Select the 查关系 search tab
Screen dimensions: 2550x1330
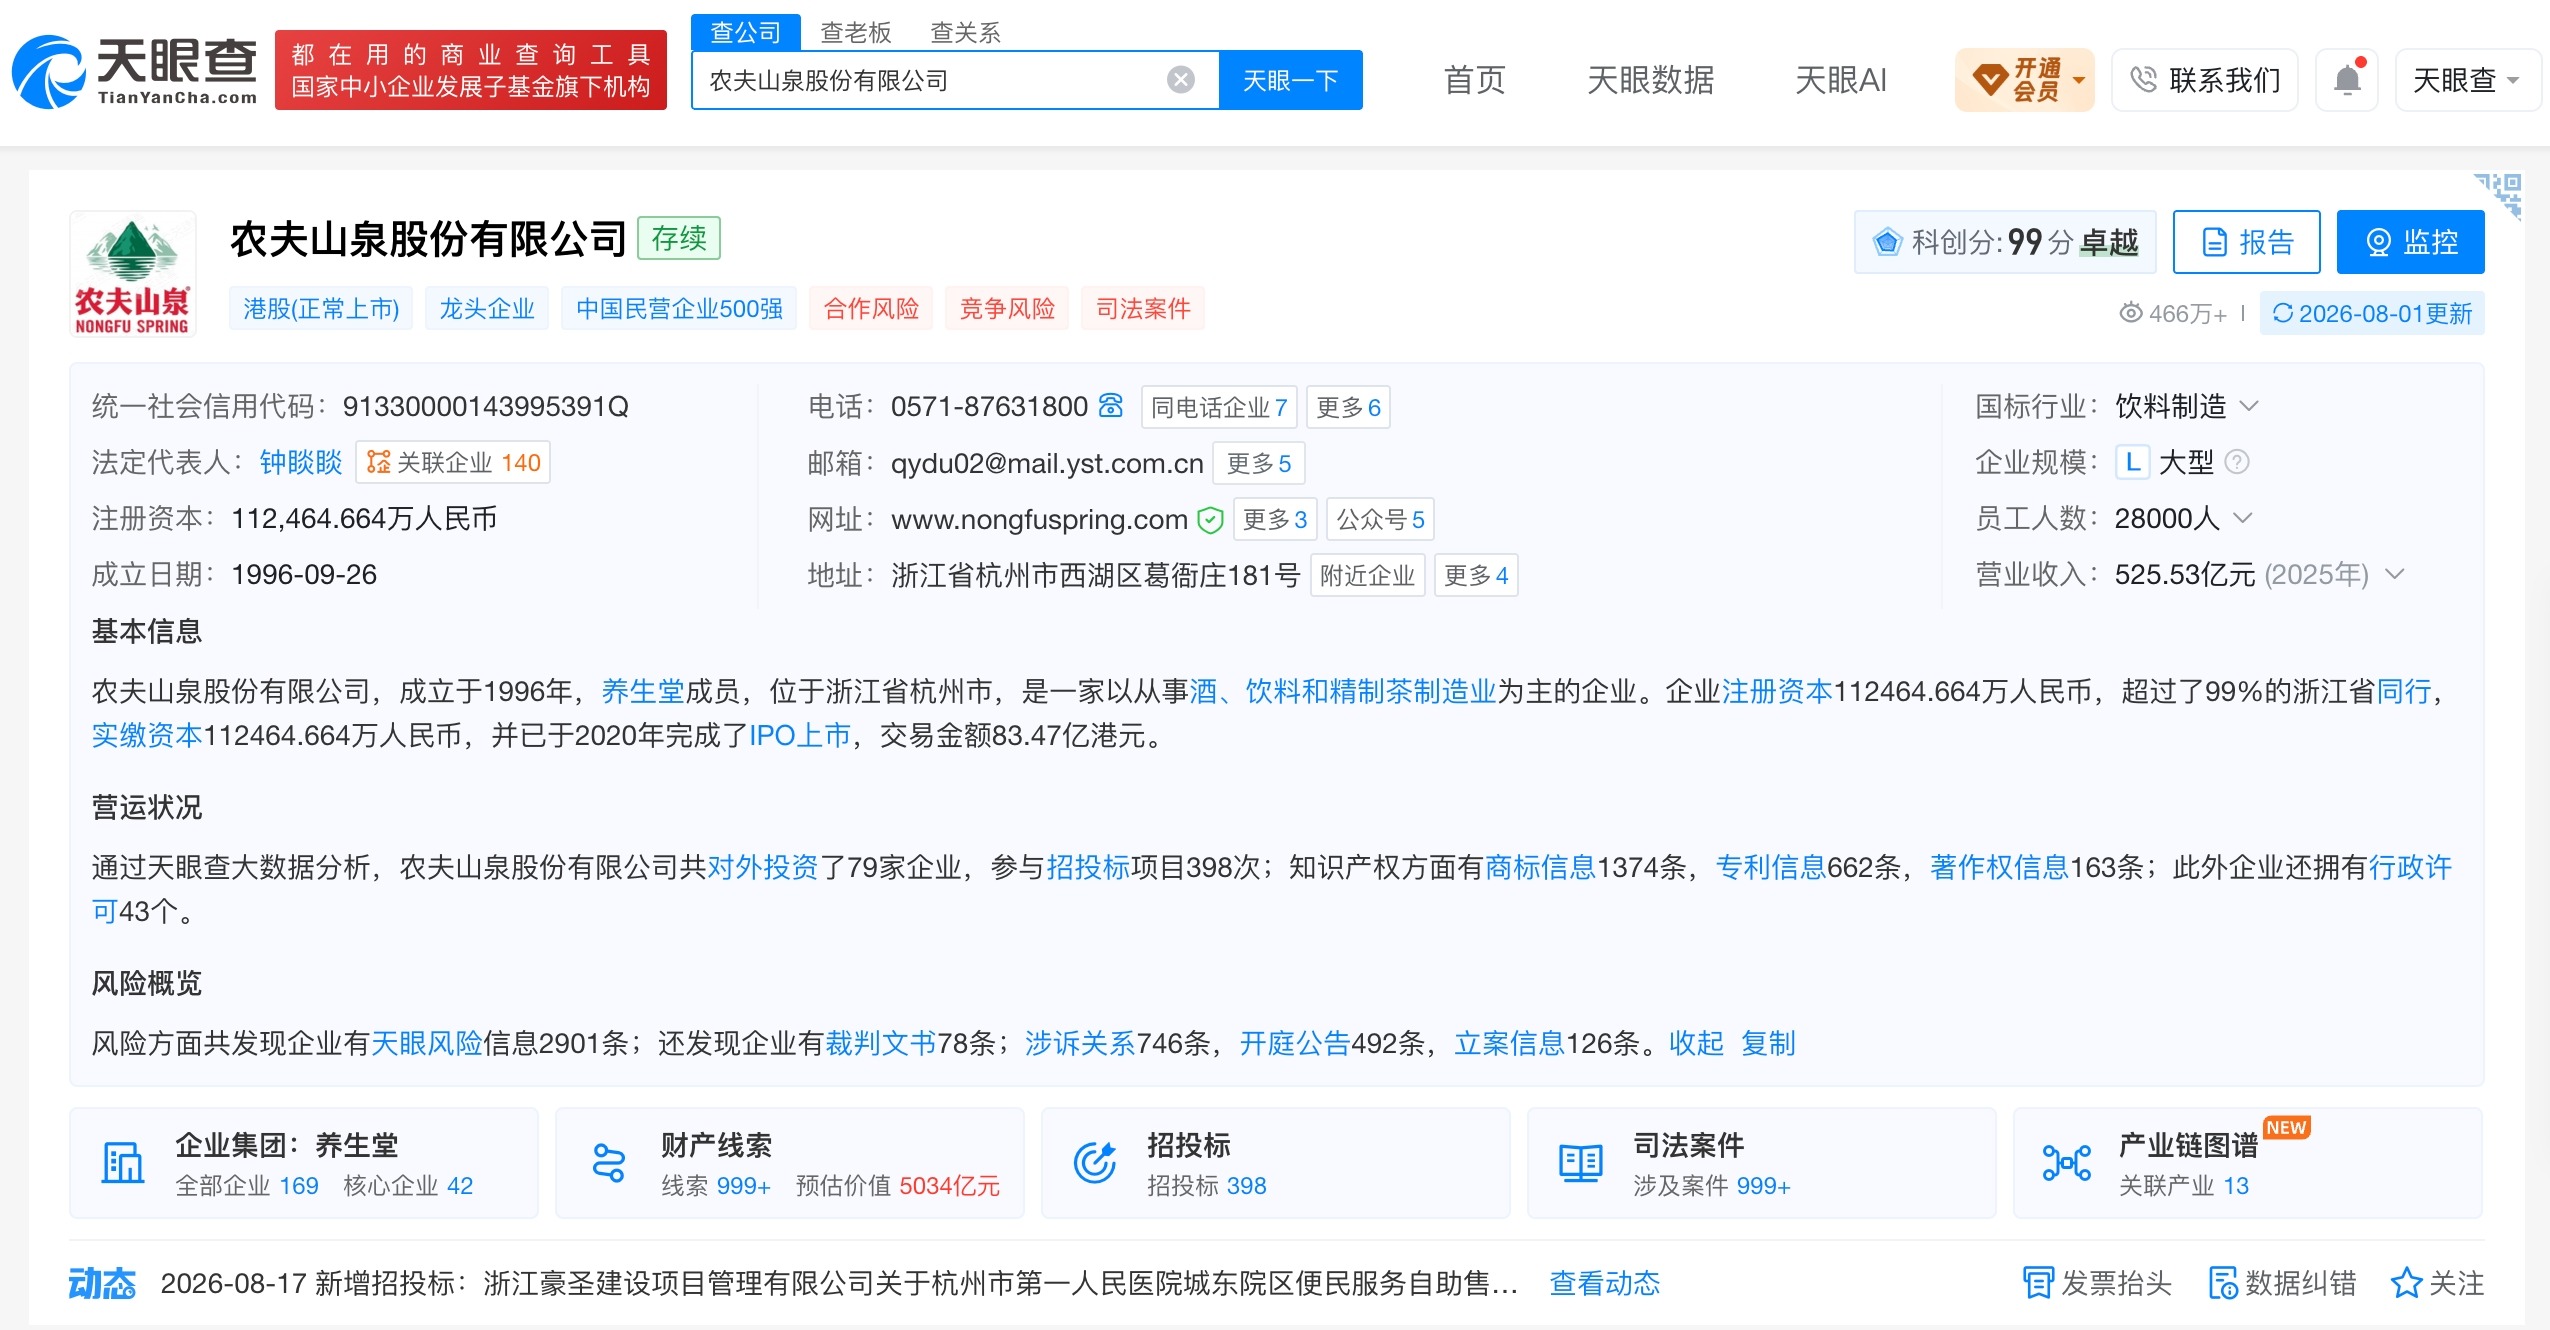[x=965, y=32]
